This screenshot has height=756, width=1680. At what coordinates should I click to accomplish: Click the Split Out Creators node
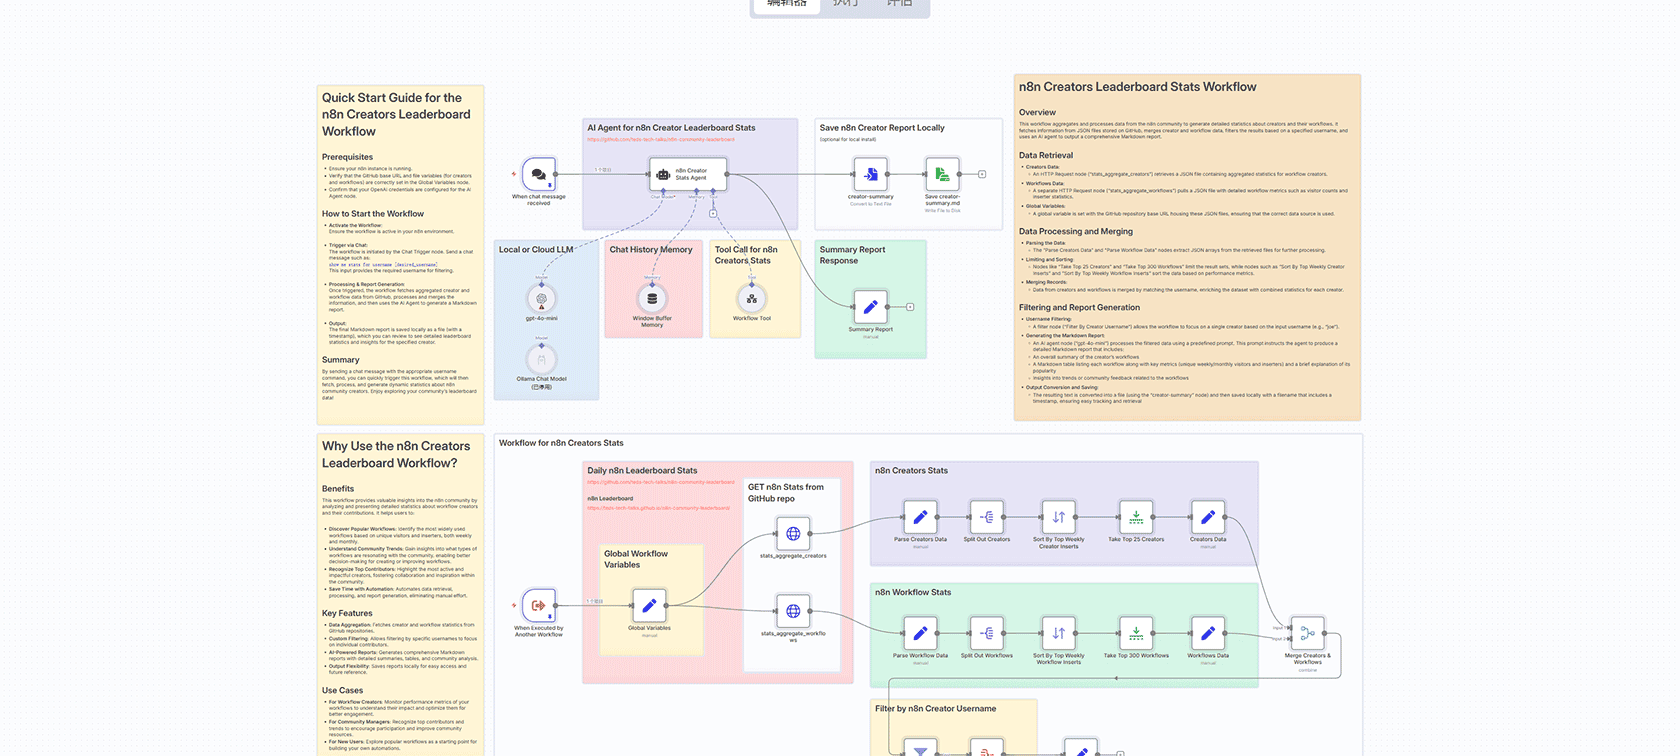986,518
